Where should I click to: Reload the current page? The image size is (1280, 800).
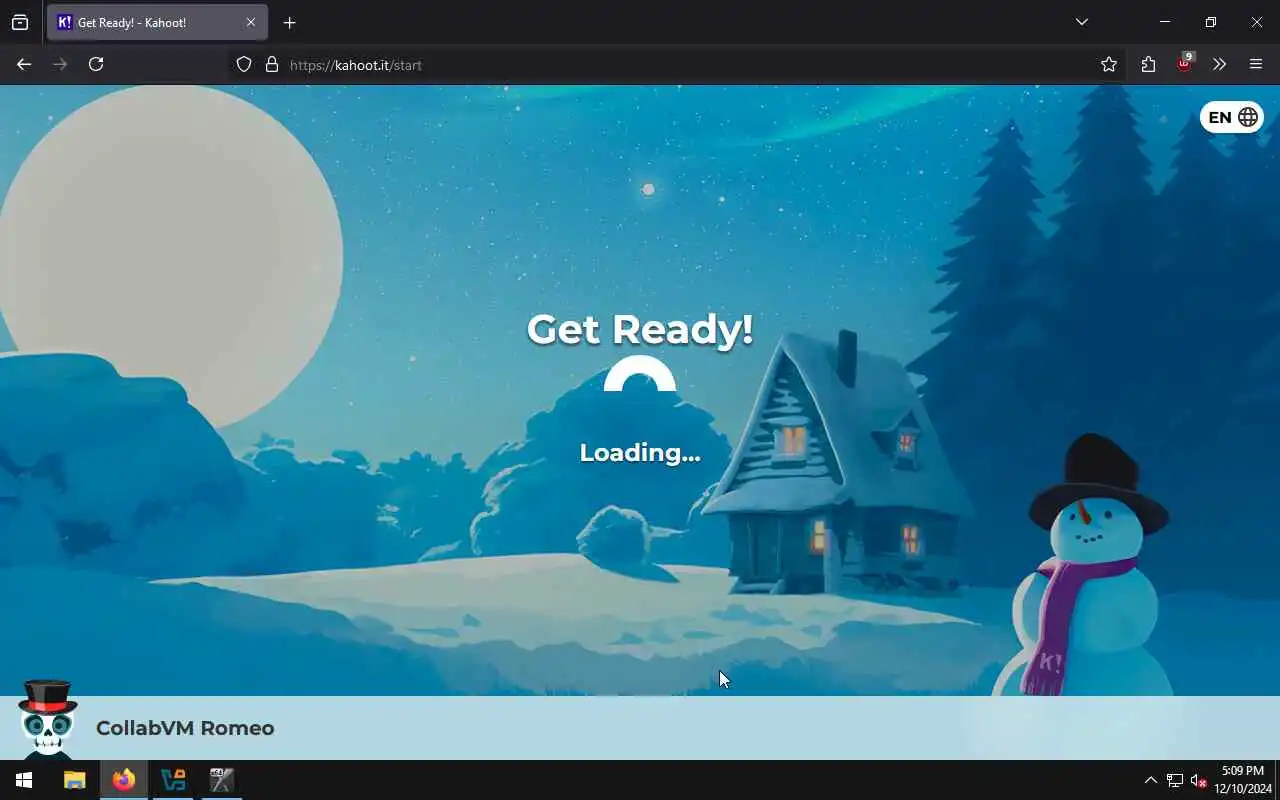point(96,64)
